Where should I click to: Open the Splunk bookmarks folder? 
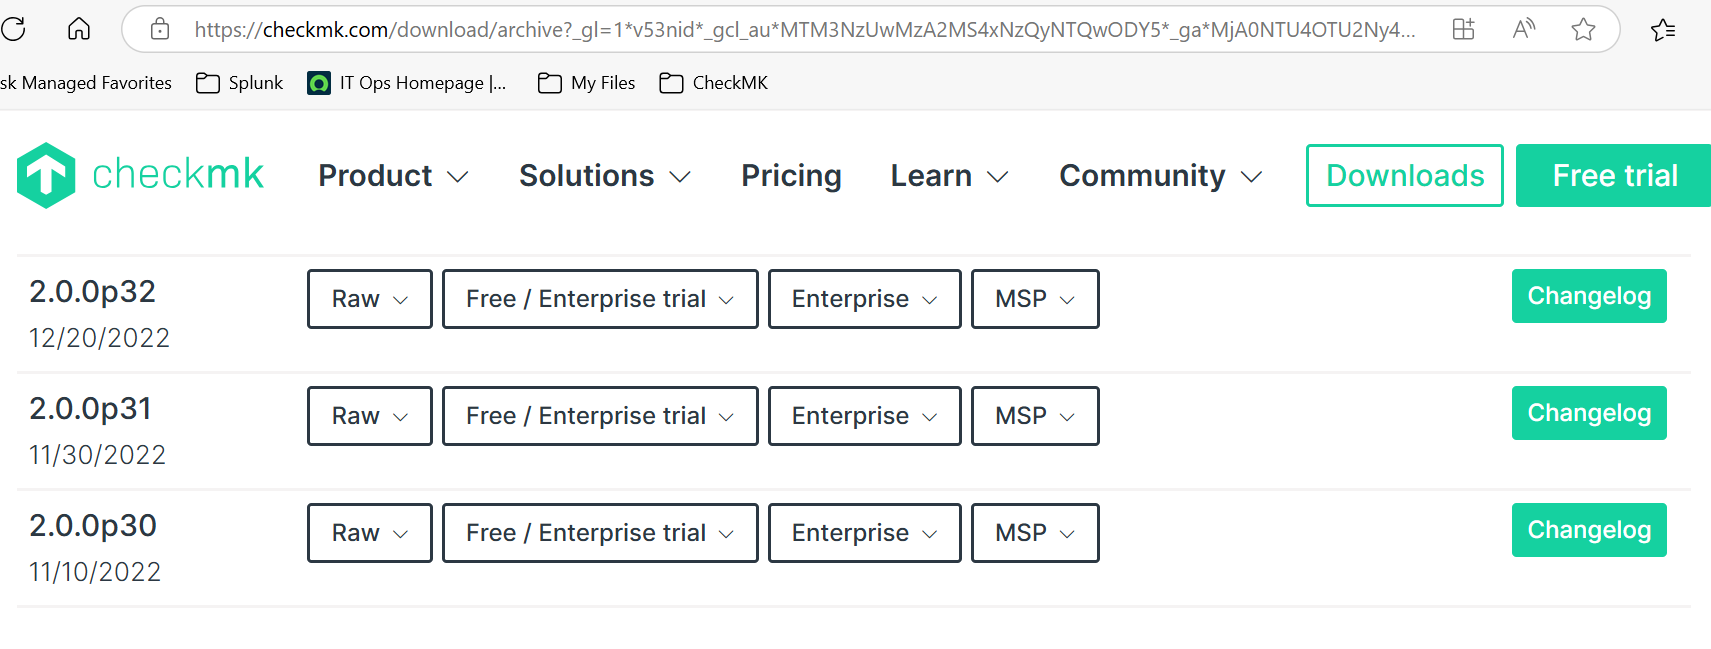240,83
